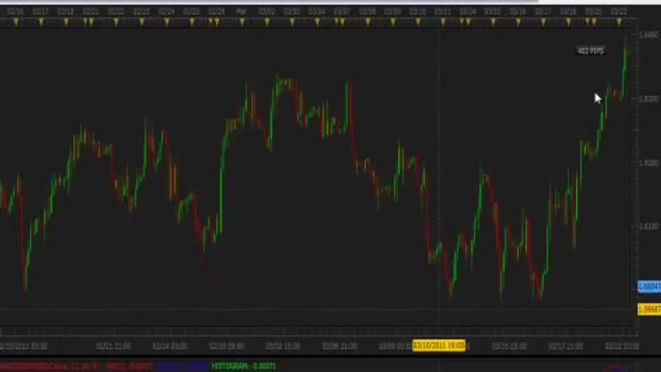
Task: Click the yellow marker below date 02/17
Action: (41, 21)
